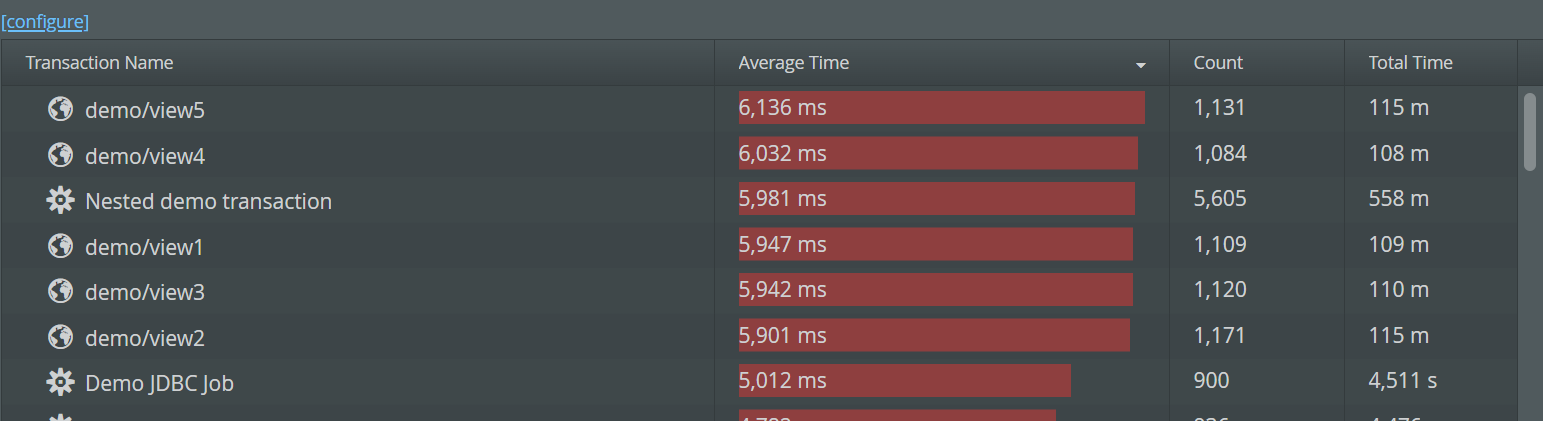Select the Demo JDBC Job name

click(x=159, y=383)
